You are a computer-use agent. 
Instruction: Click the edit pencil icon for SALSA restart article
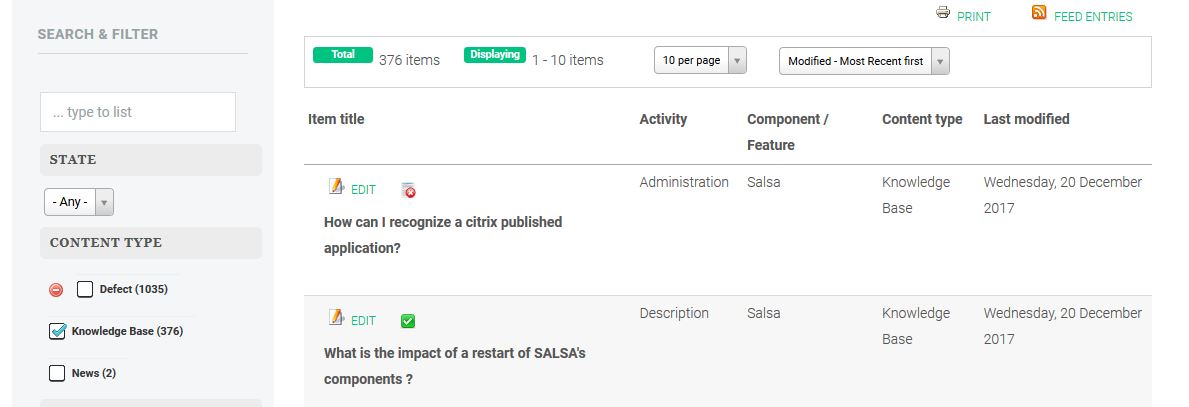click(x=336, y=318)
